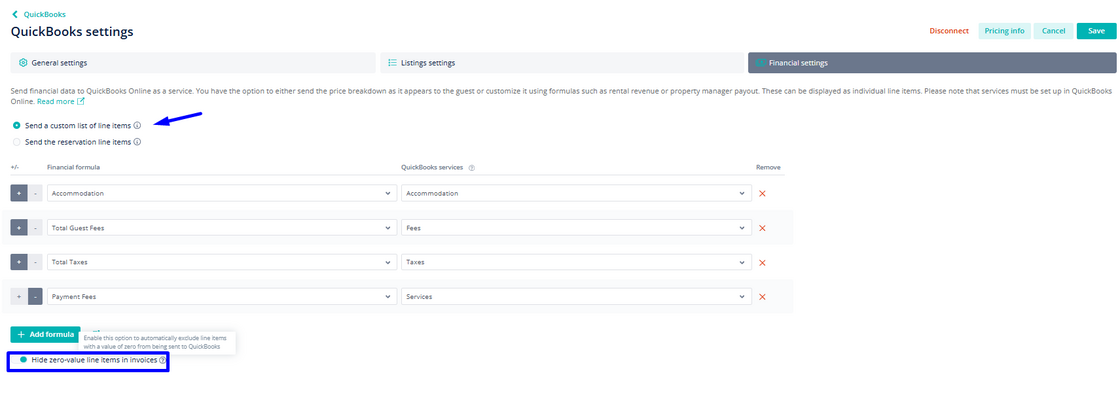Open the Read more link
This screenshot has height=401, width=1120.
coord(61,102)
